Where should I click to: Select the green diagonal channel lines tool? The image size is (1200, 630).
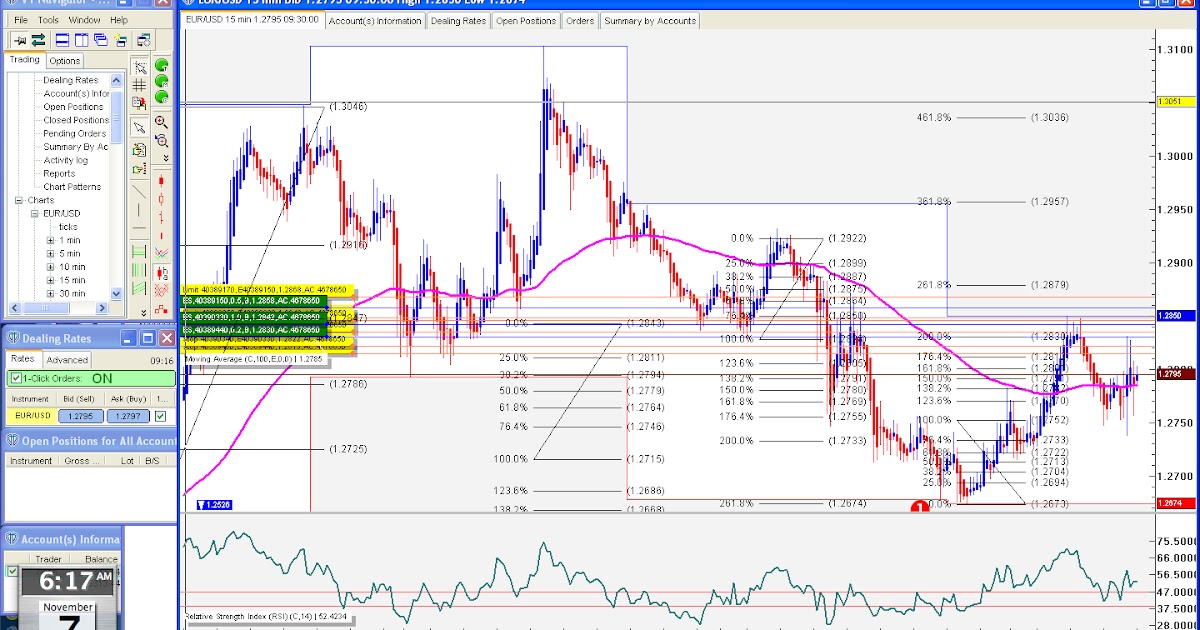pyautogui.click(x=139, y=289)
